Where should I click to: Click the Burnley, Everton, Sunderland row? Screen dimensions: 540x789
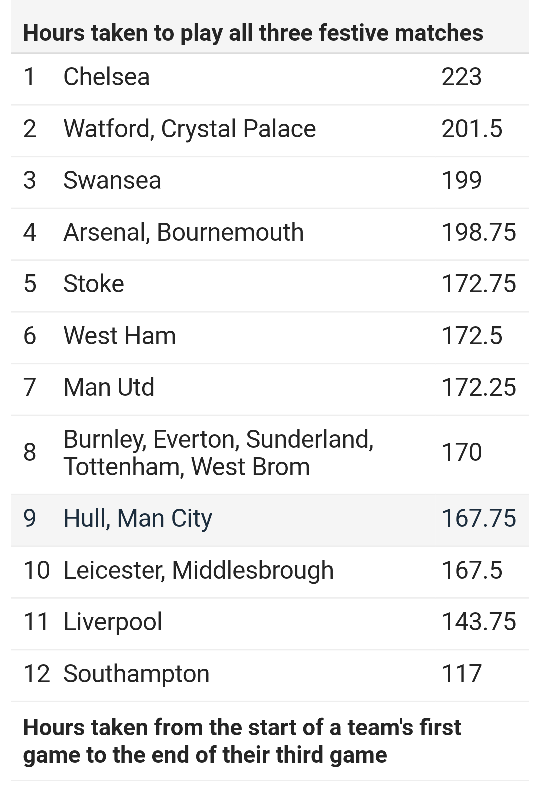click(x=270, y=455)
